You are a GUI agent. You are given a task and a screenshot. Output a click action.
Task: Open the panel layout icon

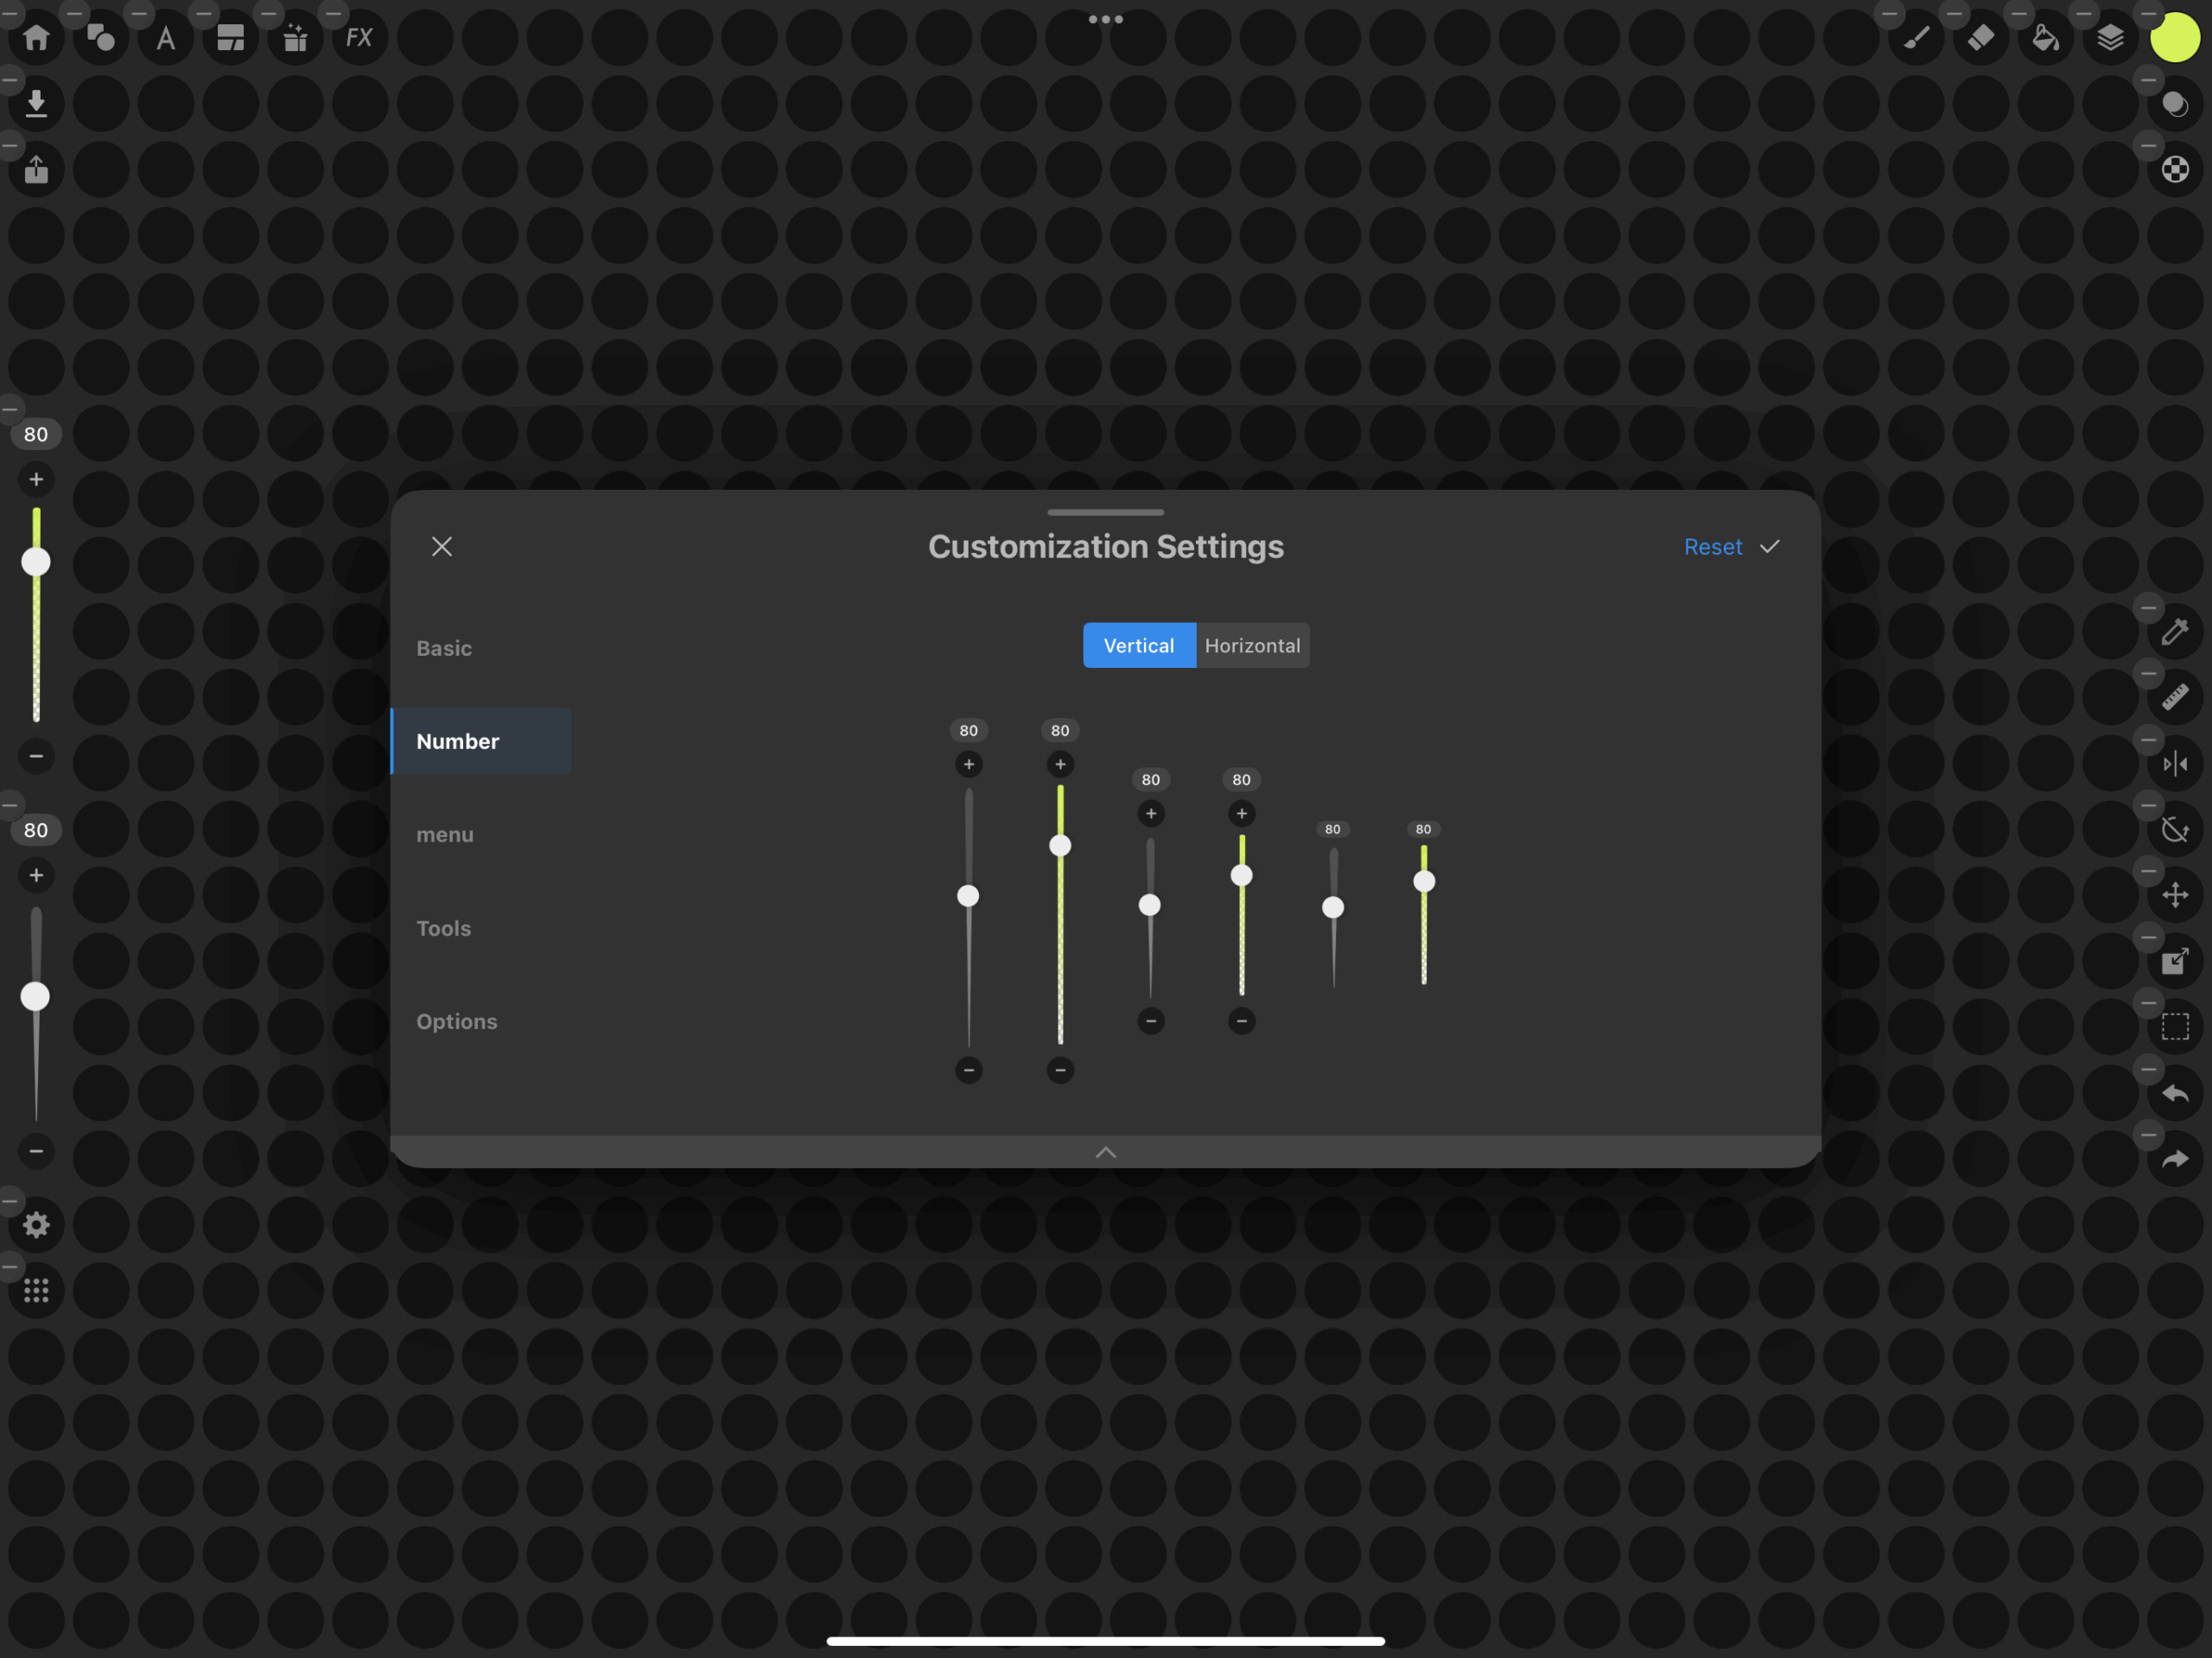tap(231, 38)
